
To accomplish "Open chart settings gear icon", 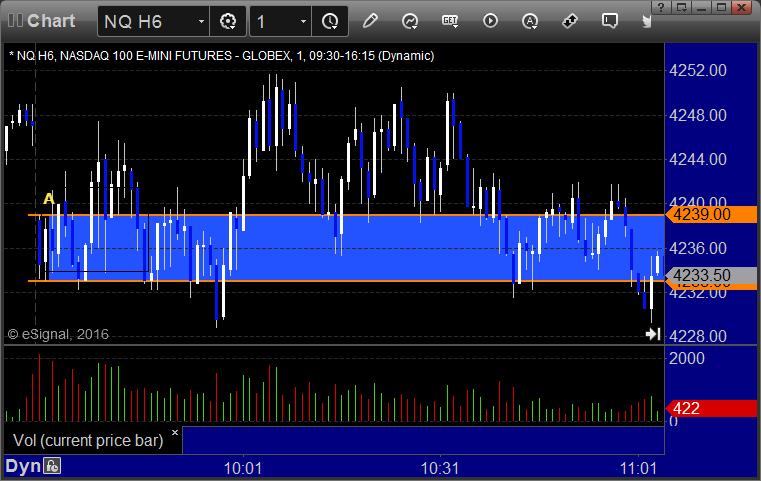I will pyautogui.click(x=228, y=21).
